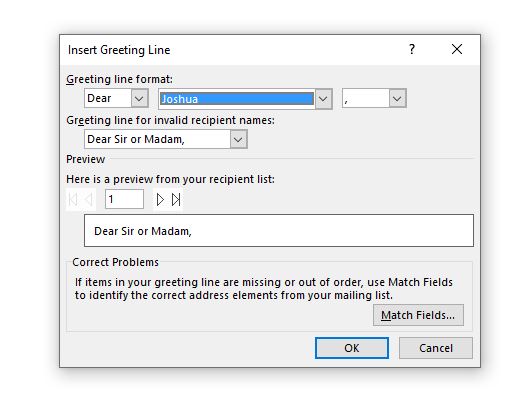Cancel the greeting line dialog
Image resolution: width=524 pixels, height=407 pixels.
click(x=436, y=348)
